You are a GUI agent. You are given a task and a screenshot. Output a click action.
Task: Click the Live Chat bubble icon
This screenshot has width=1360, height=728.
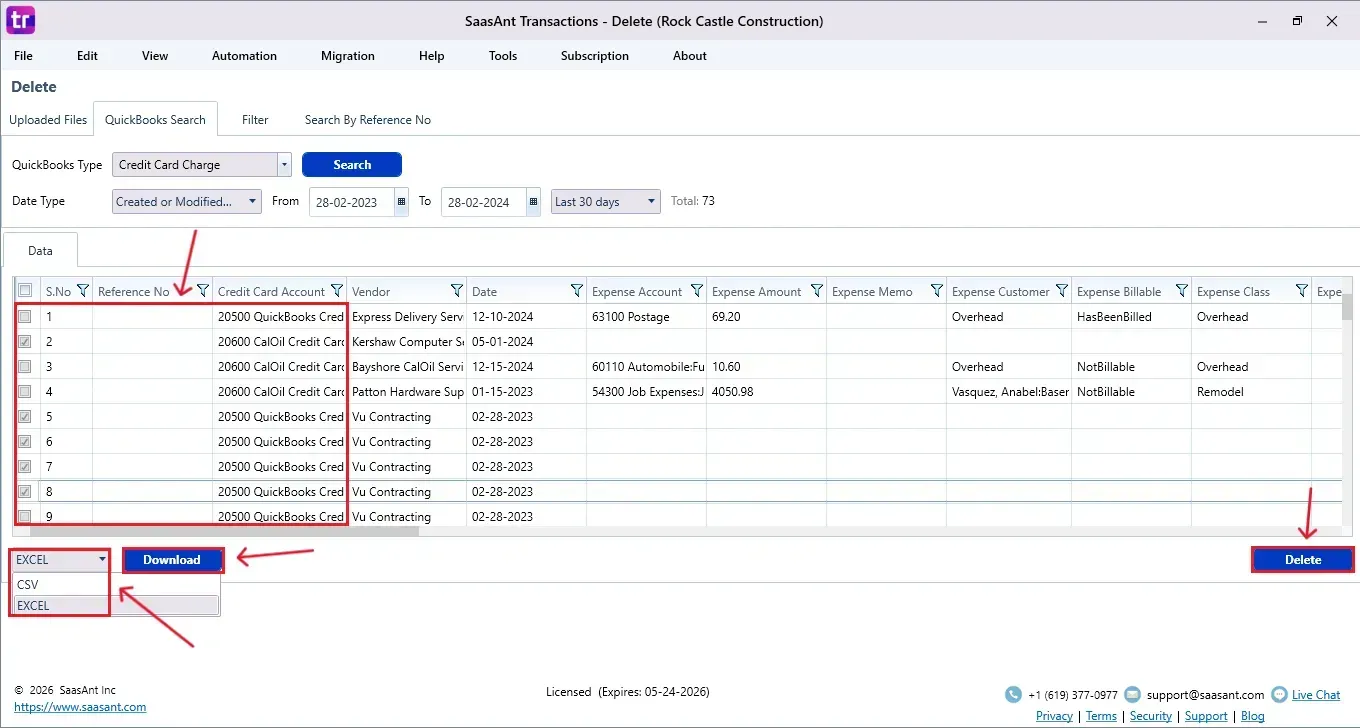click(x=1279, y=695)
